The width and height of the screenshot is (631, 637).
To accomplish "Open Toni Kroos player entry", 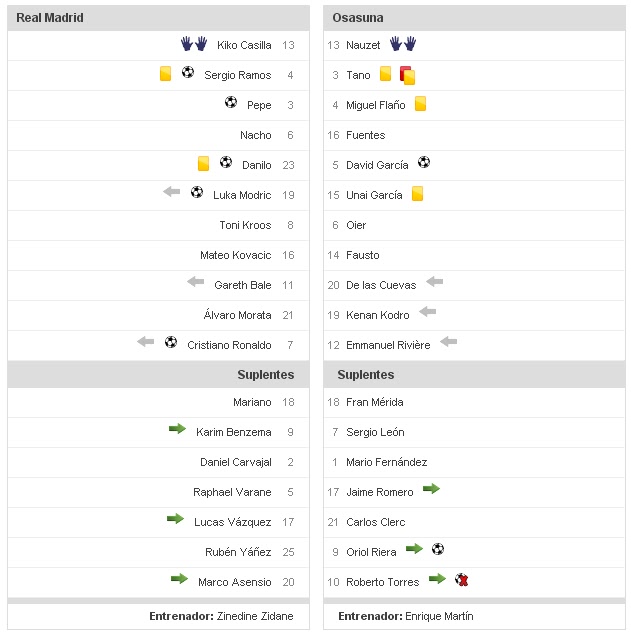I will (245, 225).
